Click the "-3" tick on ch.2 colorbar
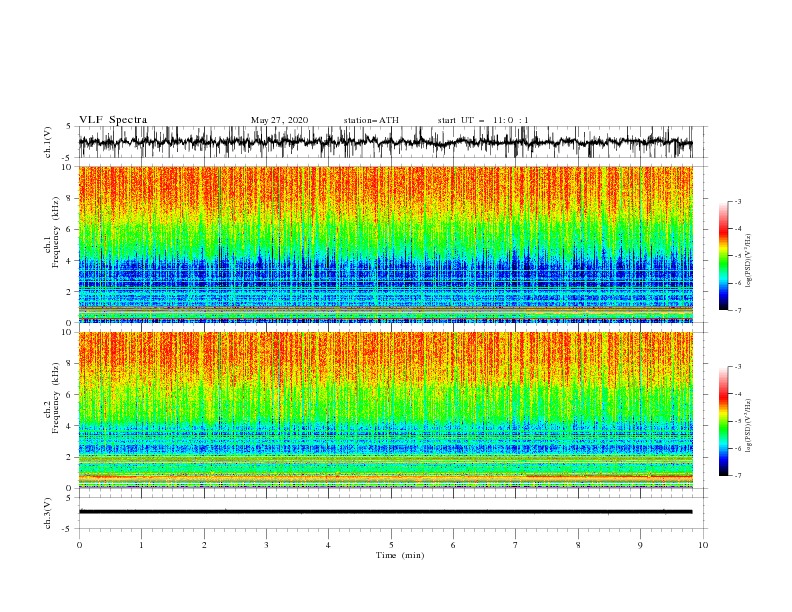792x612 pixels. 738,367
